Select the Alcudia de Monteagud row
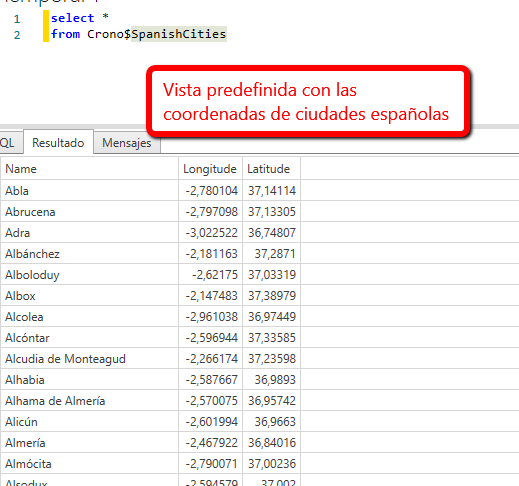The image size is (519, 486). click(x=151, y=359)
